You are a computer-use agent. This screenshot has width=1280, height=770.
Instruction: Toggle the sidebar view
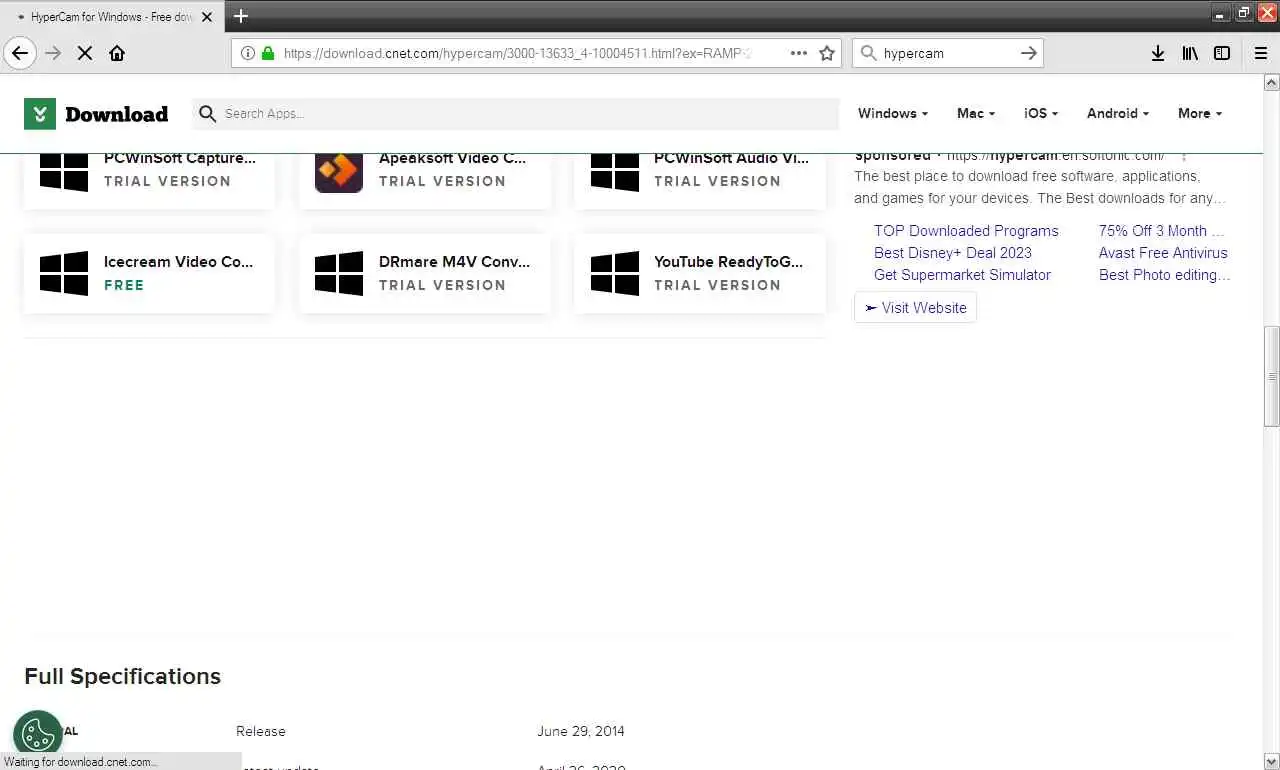(x=1222, y=53)
